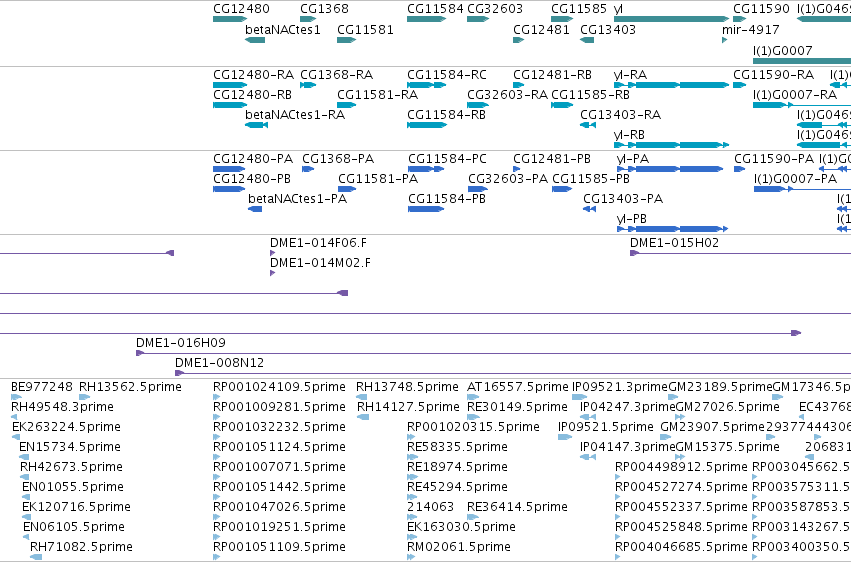Select the yl-PB coding sequence
Screen dimensions: 851x562
coord(672,229)
